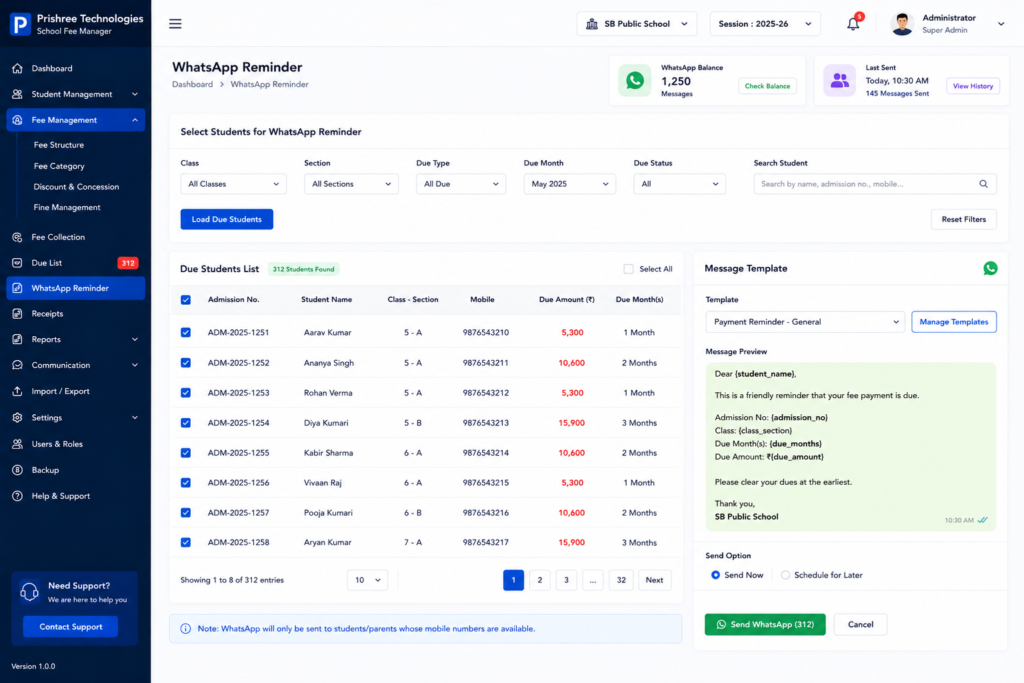The image size is (1024, 683).
Task: Click the Users & Roles icon
Action: coord(18,443)
